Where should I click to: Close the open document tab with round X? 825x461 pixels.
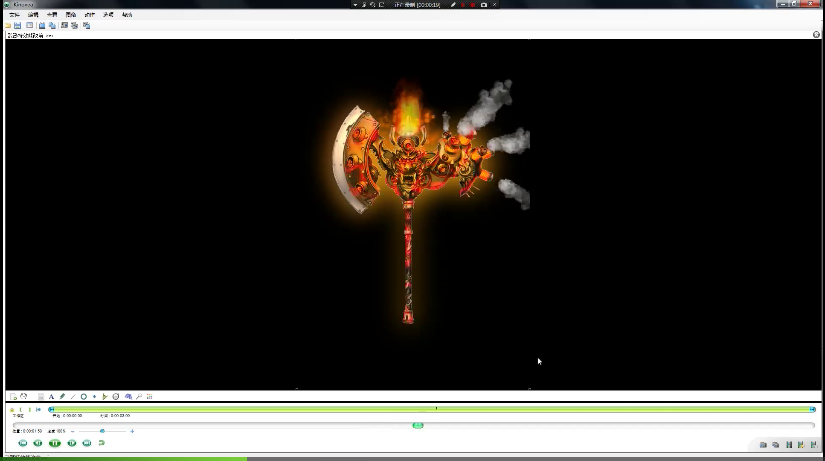click(x=816, y=34)
